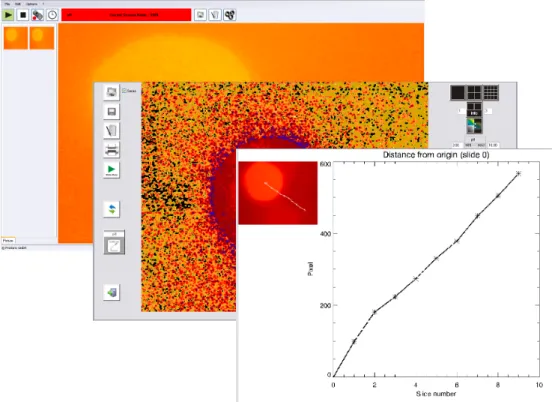Screen dimensions: 552x402
Task: Choose the two-by-two grid layout icon
Action: point(474,93)
